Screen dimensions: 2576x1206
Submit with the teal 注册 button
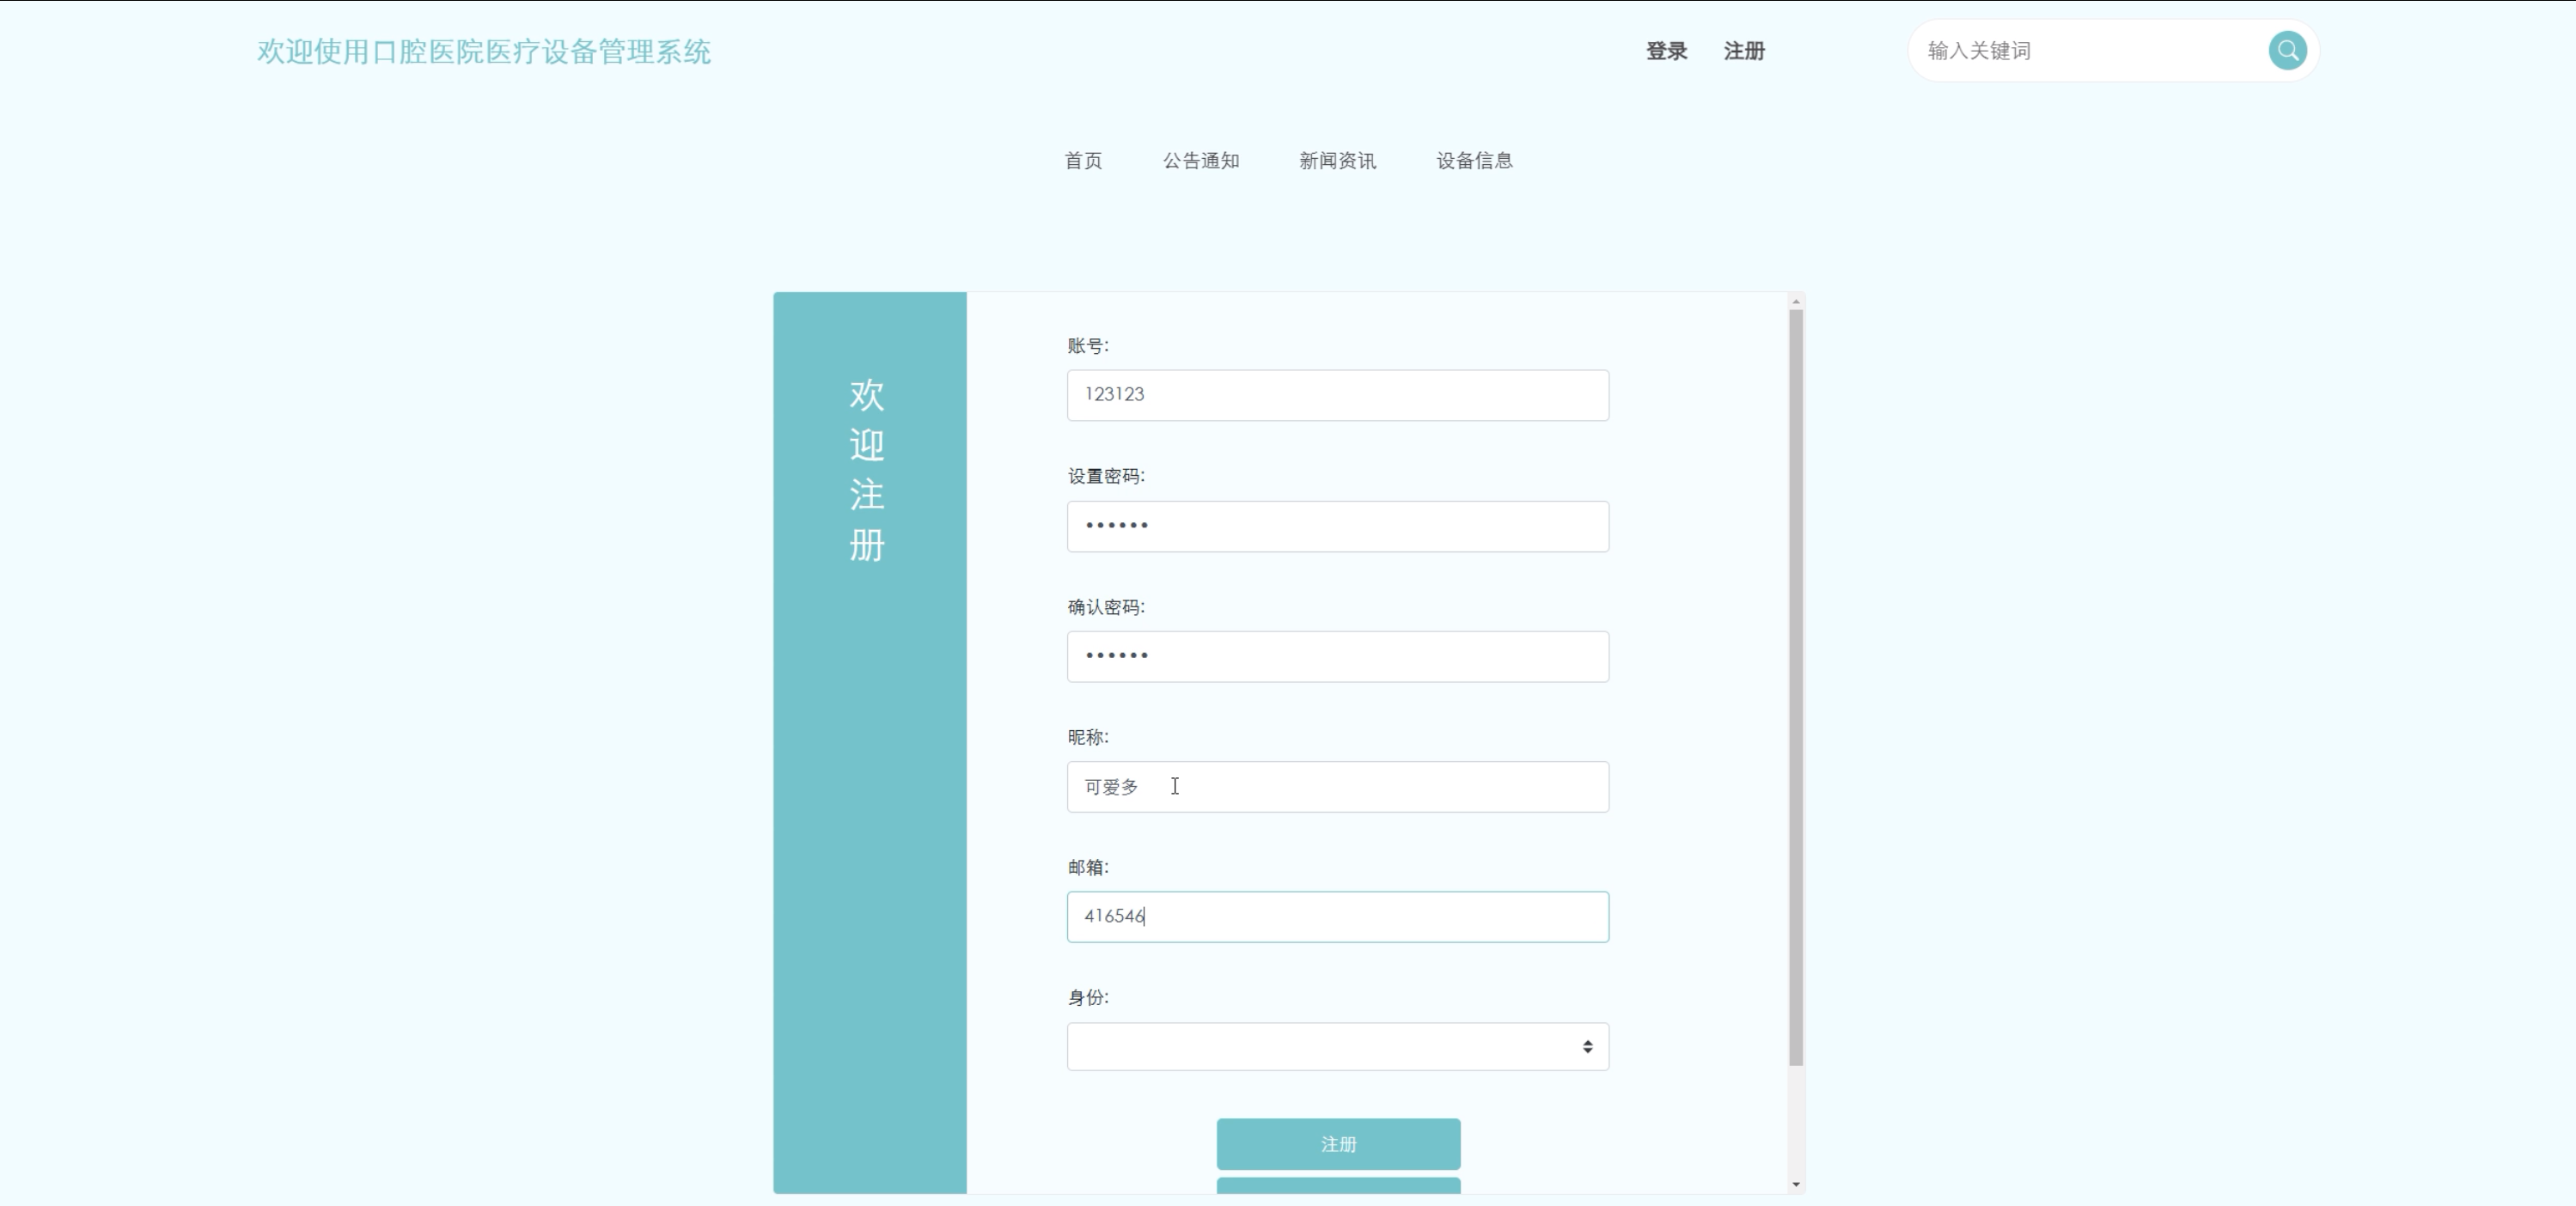(1338, 1144)
